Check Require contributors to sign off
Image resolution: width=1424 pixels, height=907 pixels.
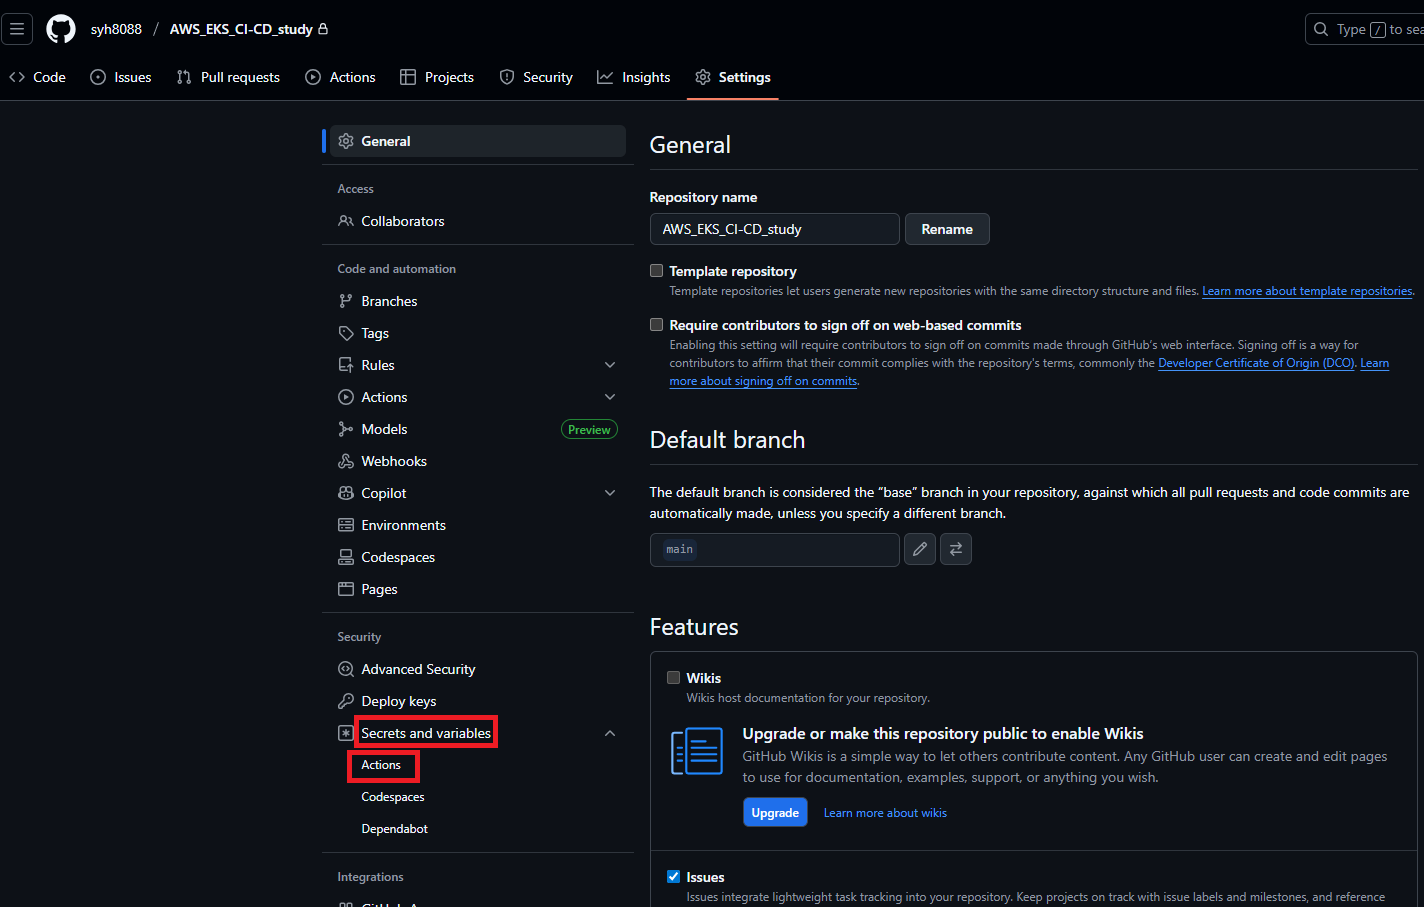(656, 325)
